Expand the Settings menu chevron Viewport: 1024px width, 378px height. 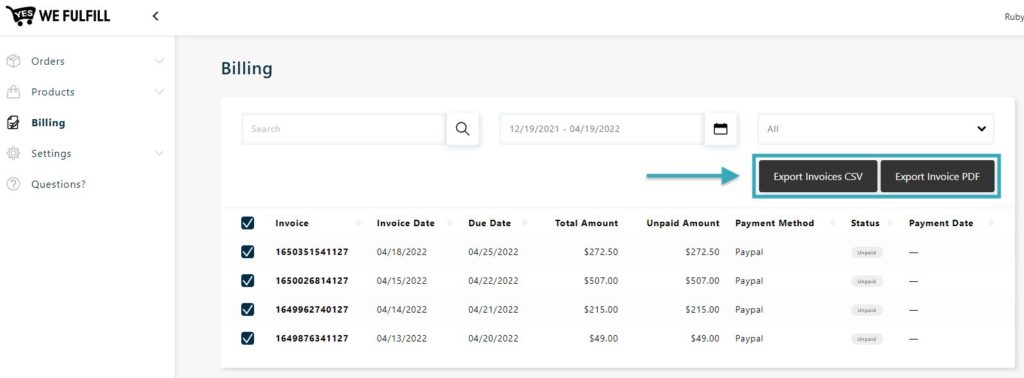coord(159,153)
